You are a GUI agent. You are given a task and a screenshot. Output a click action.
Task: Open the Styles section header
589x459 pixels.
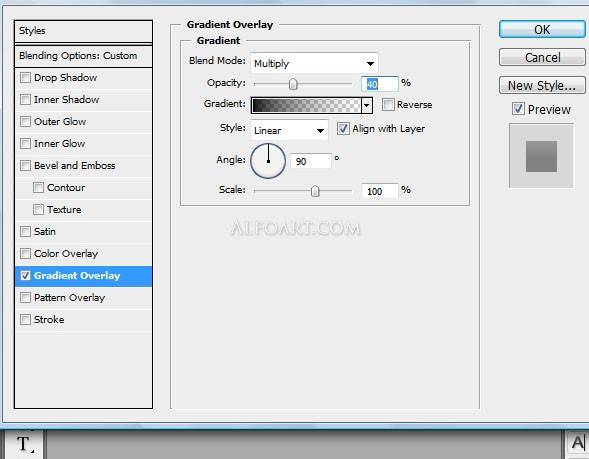click(x=83, y=31)
